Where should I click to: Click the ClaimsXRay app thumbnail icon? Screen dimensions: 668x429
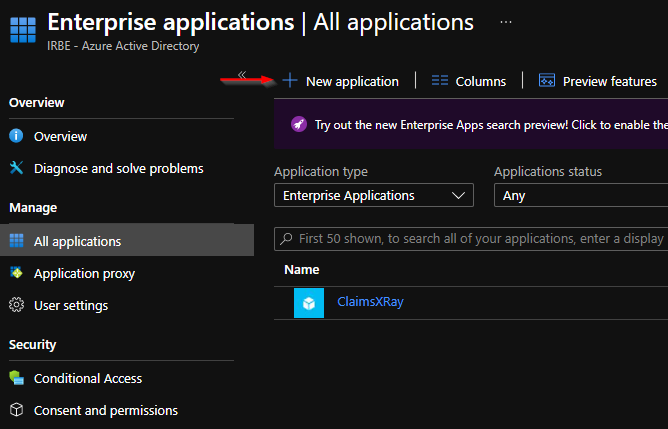[309, 303]
